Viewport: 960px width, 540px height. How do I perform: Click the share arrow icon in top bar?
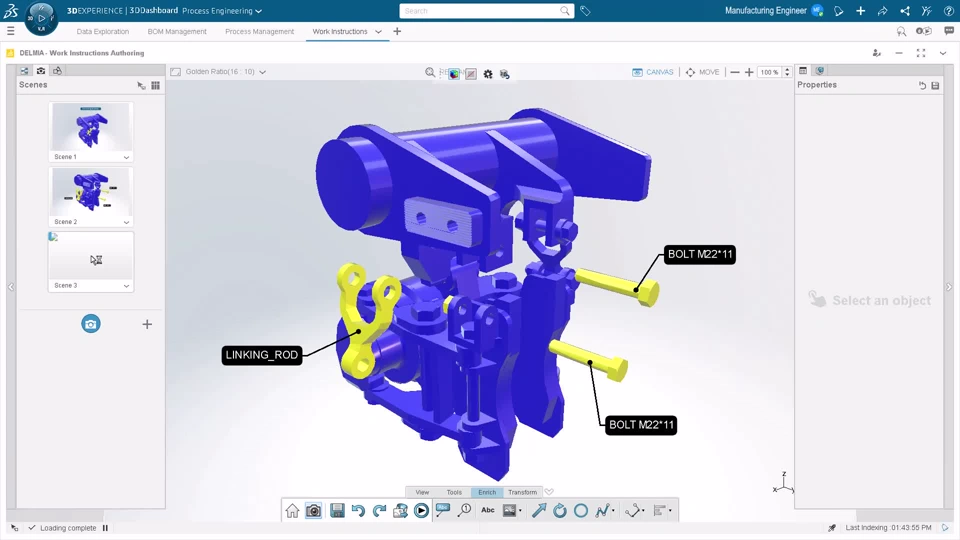click(x=882, y=11)
